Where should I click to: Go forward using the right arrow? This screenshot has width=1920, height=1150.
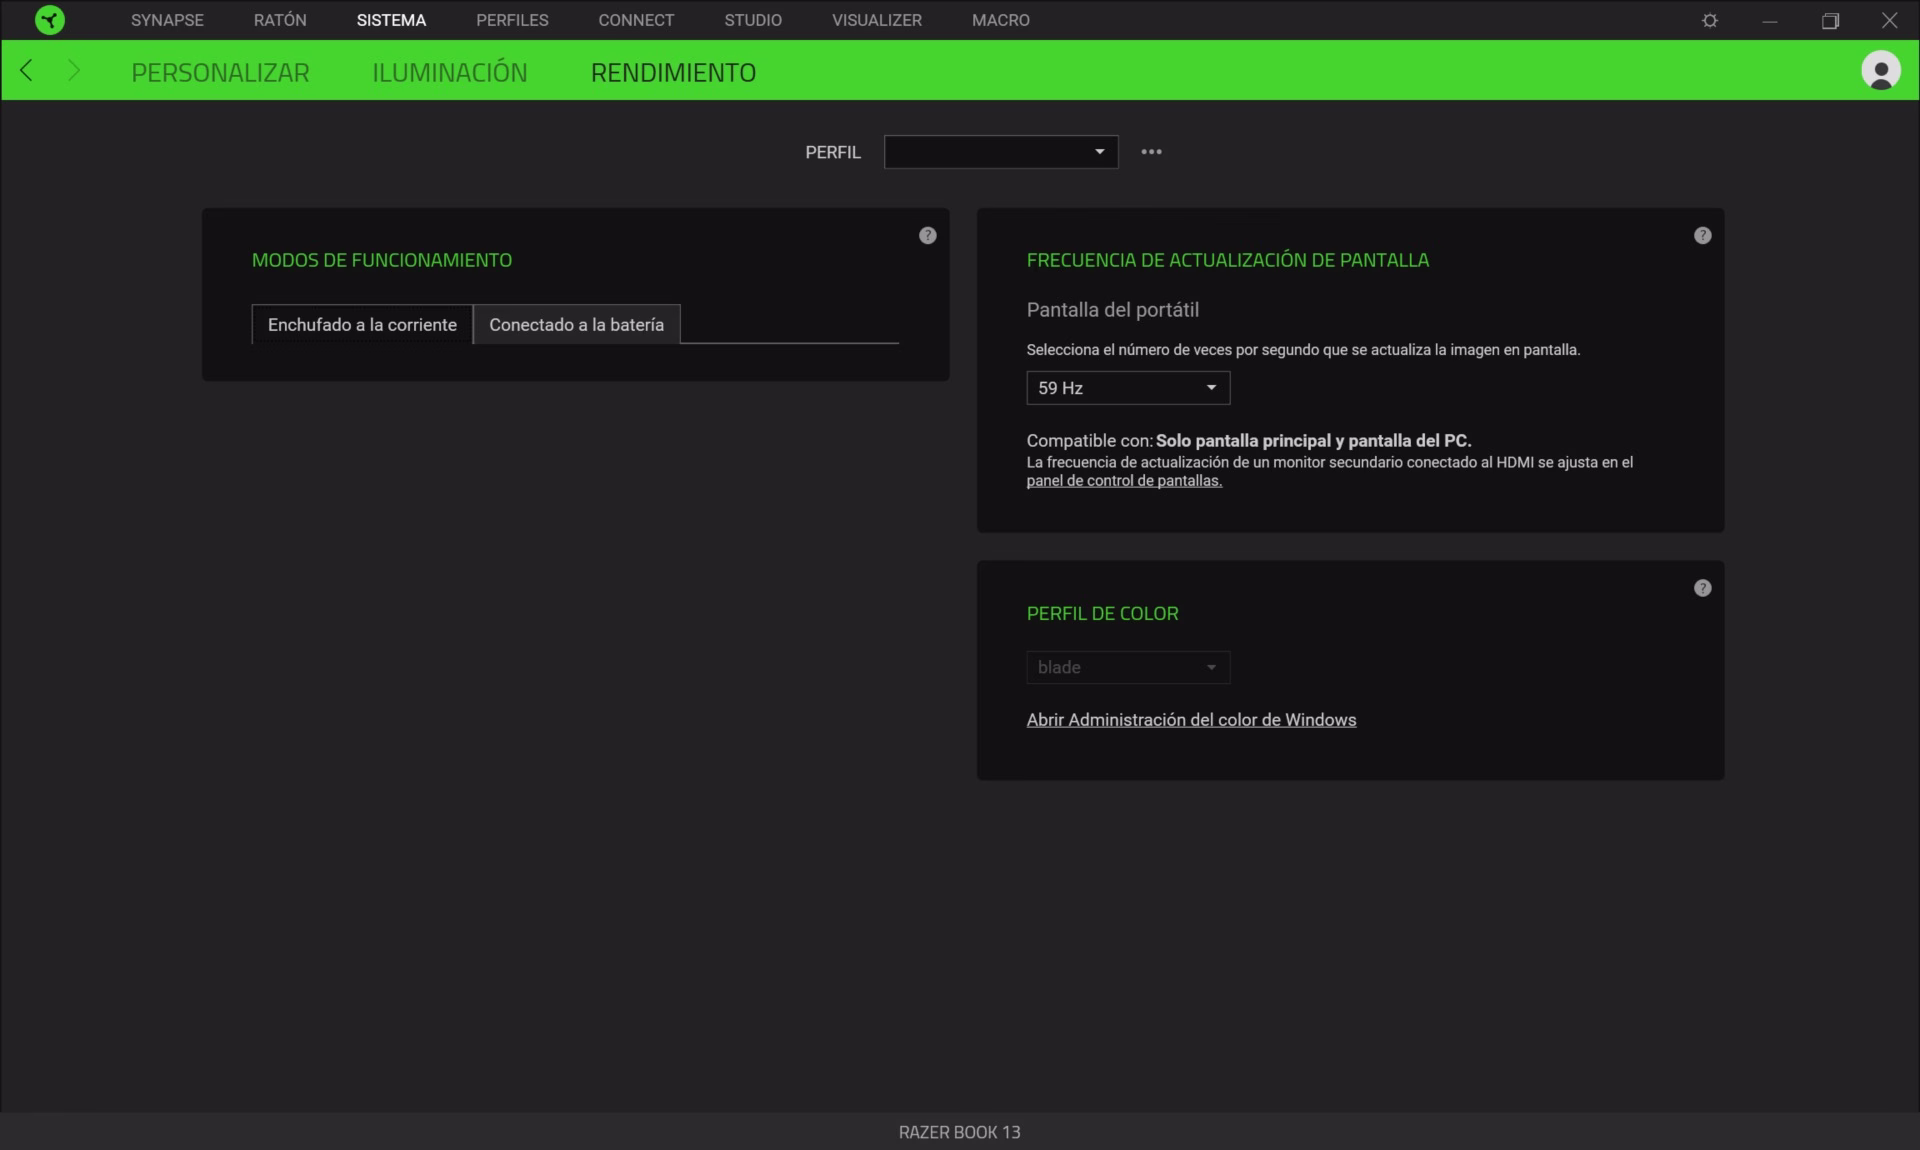coord(73,71)
